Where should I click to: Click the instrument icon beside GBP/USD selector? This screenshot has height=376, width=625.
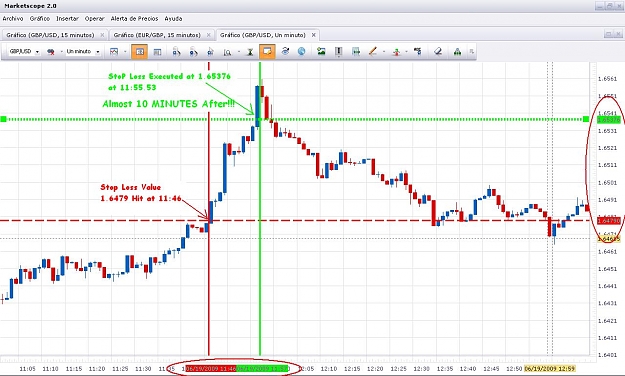point(51,52)
